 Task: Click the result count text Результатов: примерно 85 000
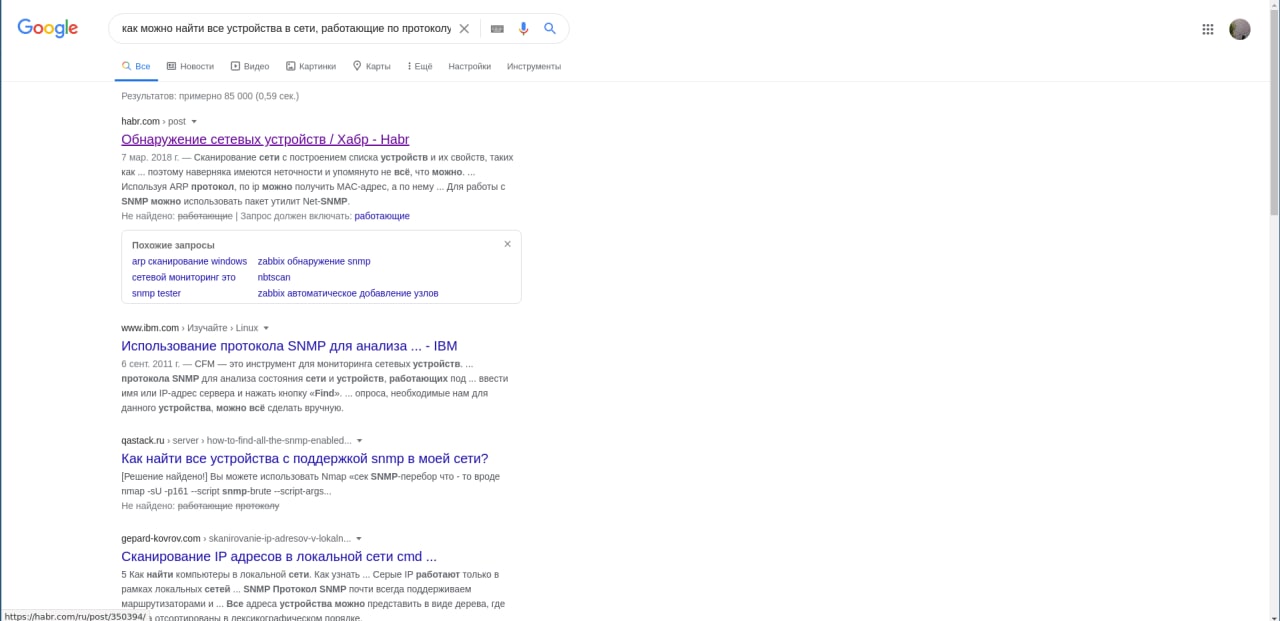click(210, 96)
